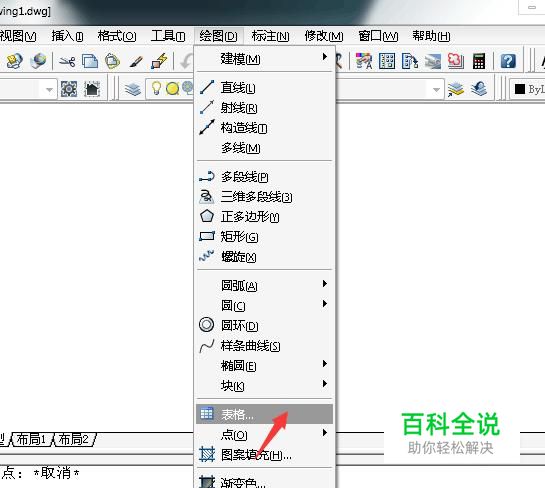The height and width of the screenshot is (488, 545).
Task: Toggle the layer lightbulb on/off
Action: [x=156, y=88]
